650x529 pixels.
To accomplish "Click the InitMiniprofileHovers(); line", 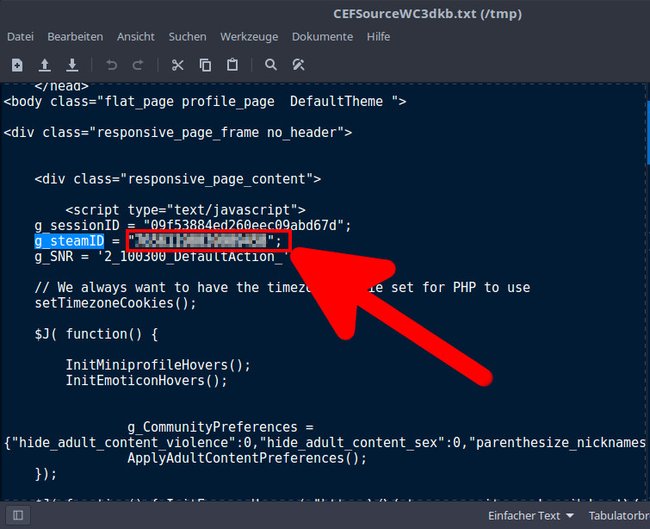I will tap(158, 365).
